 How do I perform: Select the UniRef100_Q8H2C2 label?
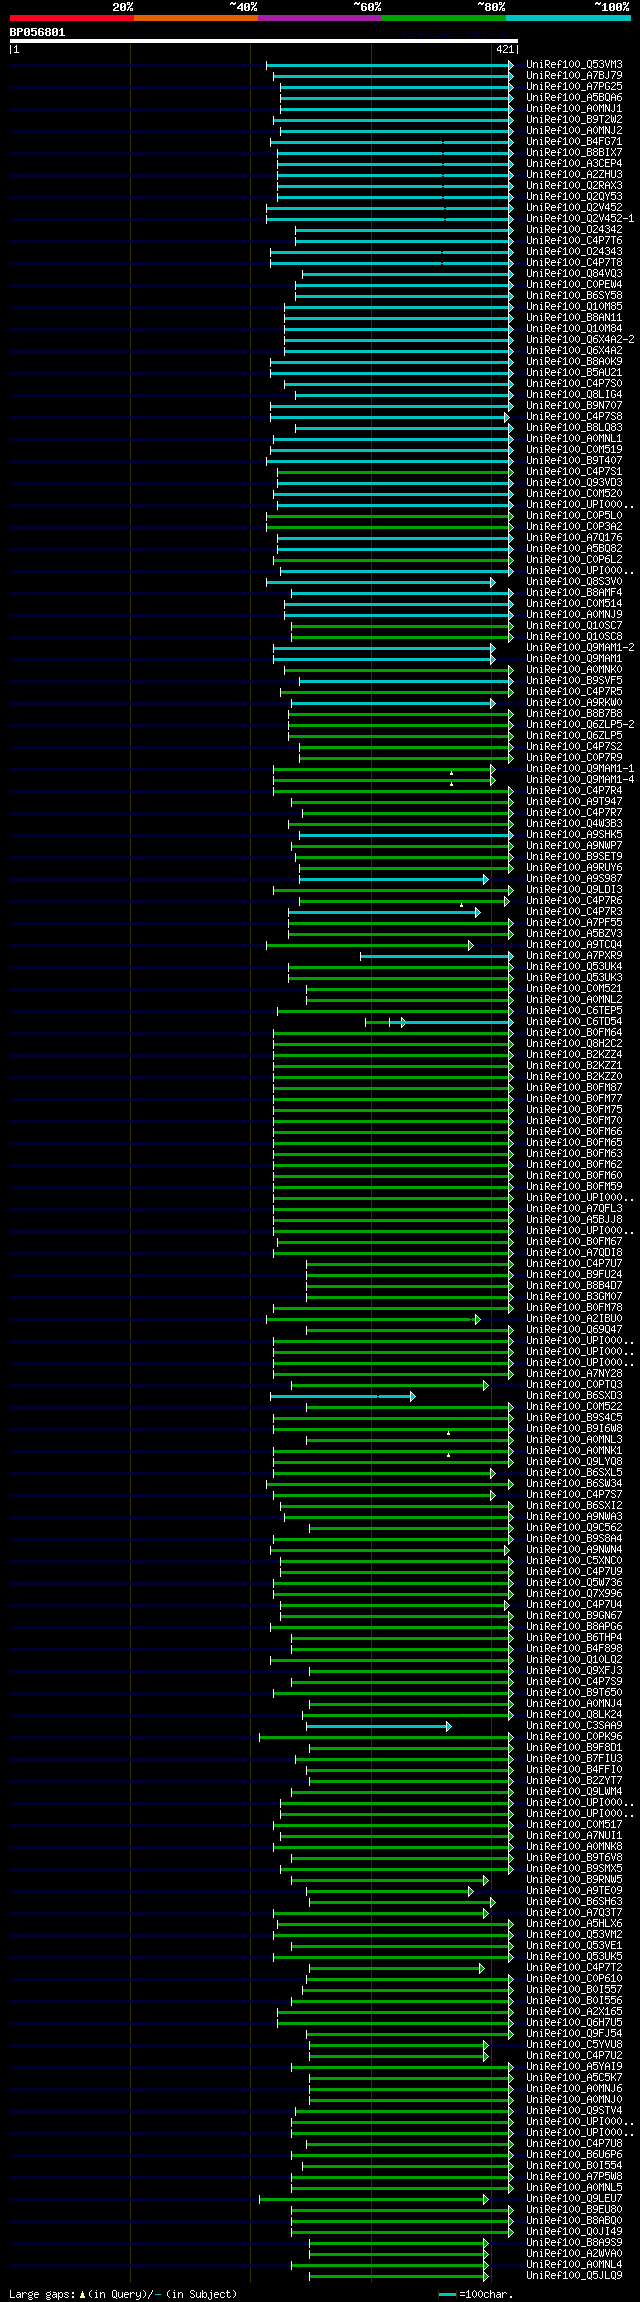coord(574,1044)
